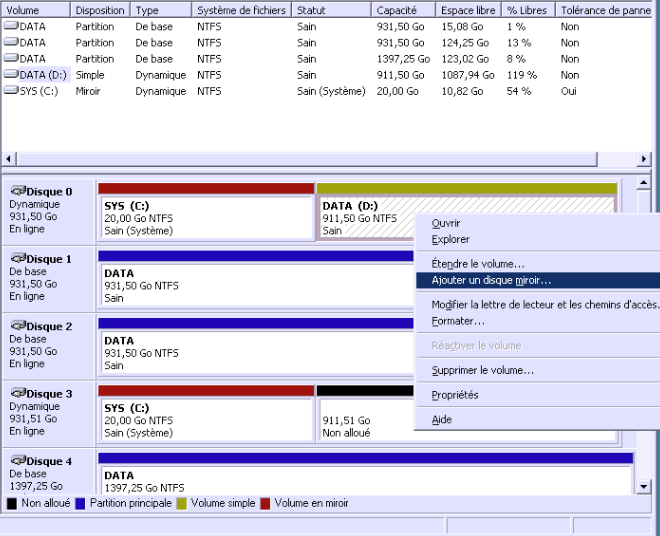This screenshot has height=536, width=660.
Task: Click the Disque 1 drive icon
Action: [x=18, y=259]
